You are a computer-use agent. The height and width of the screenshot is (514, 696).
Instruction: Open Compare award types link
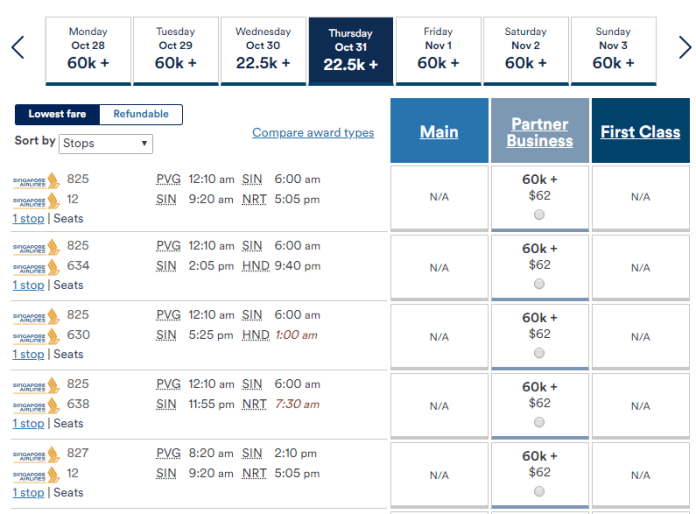pyautogui.click(x=313, y=133)
